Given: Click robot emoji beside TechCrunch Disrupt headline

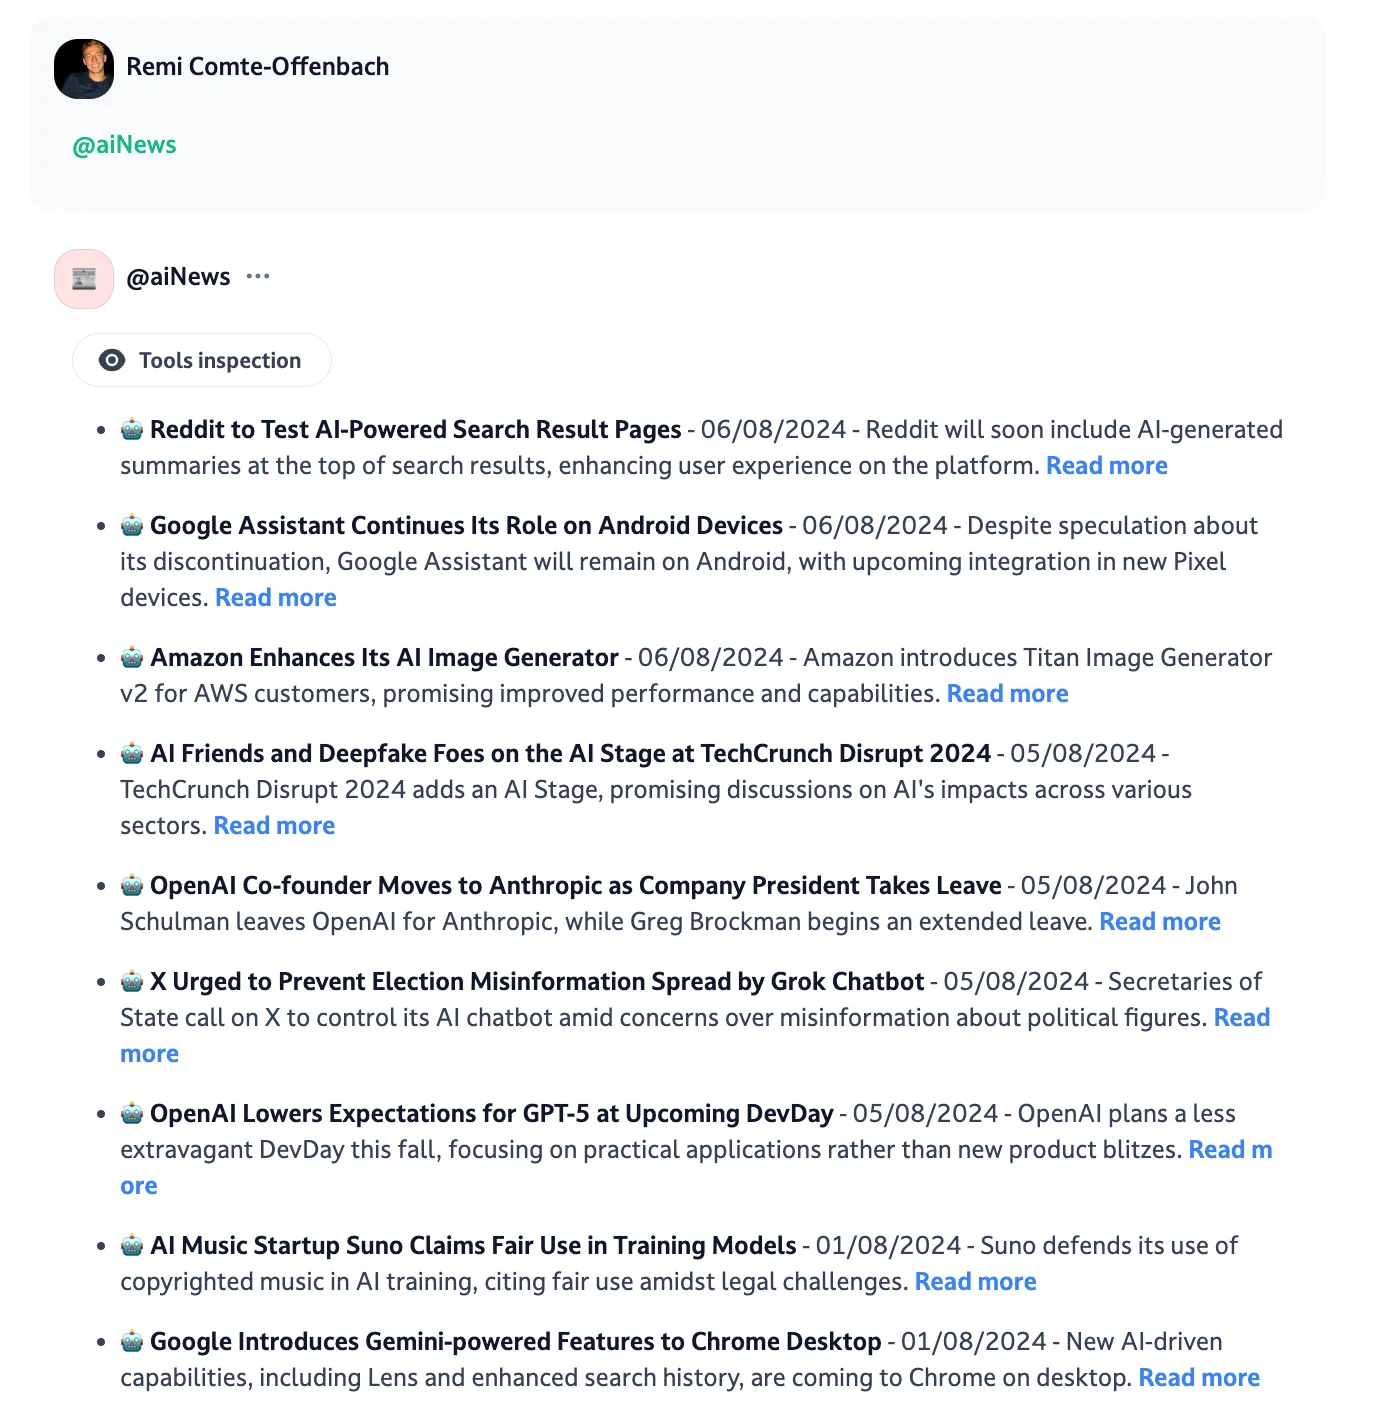Looking at the screenshot, I should coord(132,754).
